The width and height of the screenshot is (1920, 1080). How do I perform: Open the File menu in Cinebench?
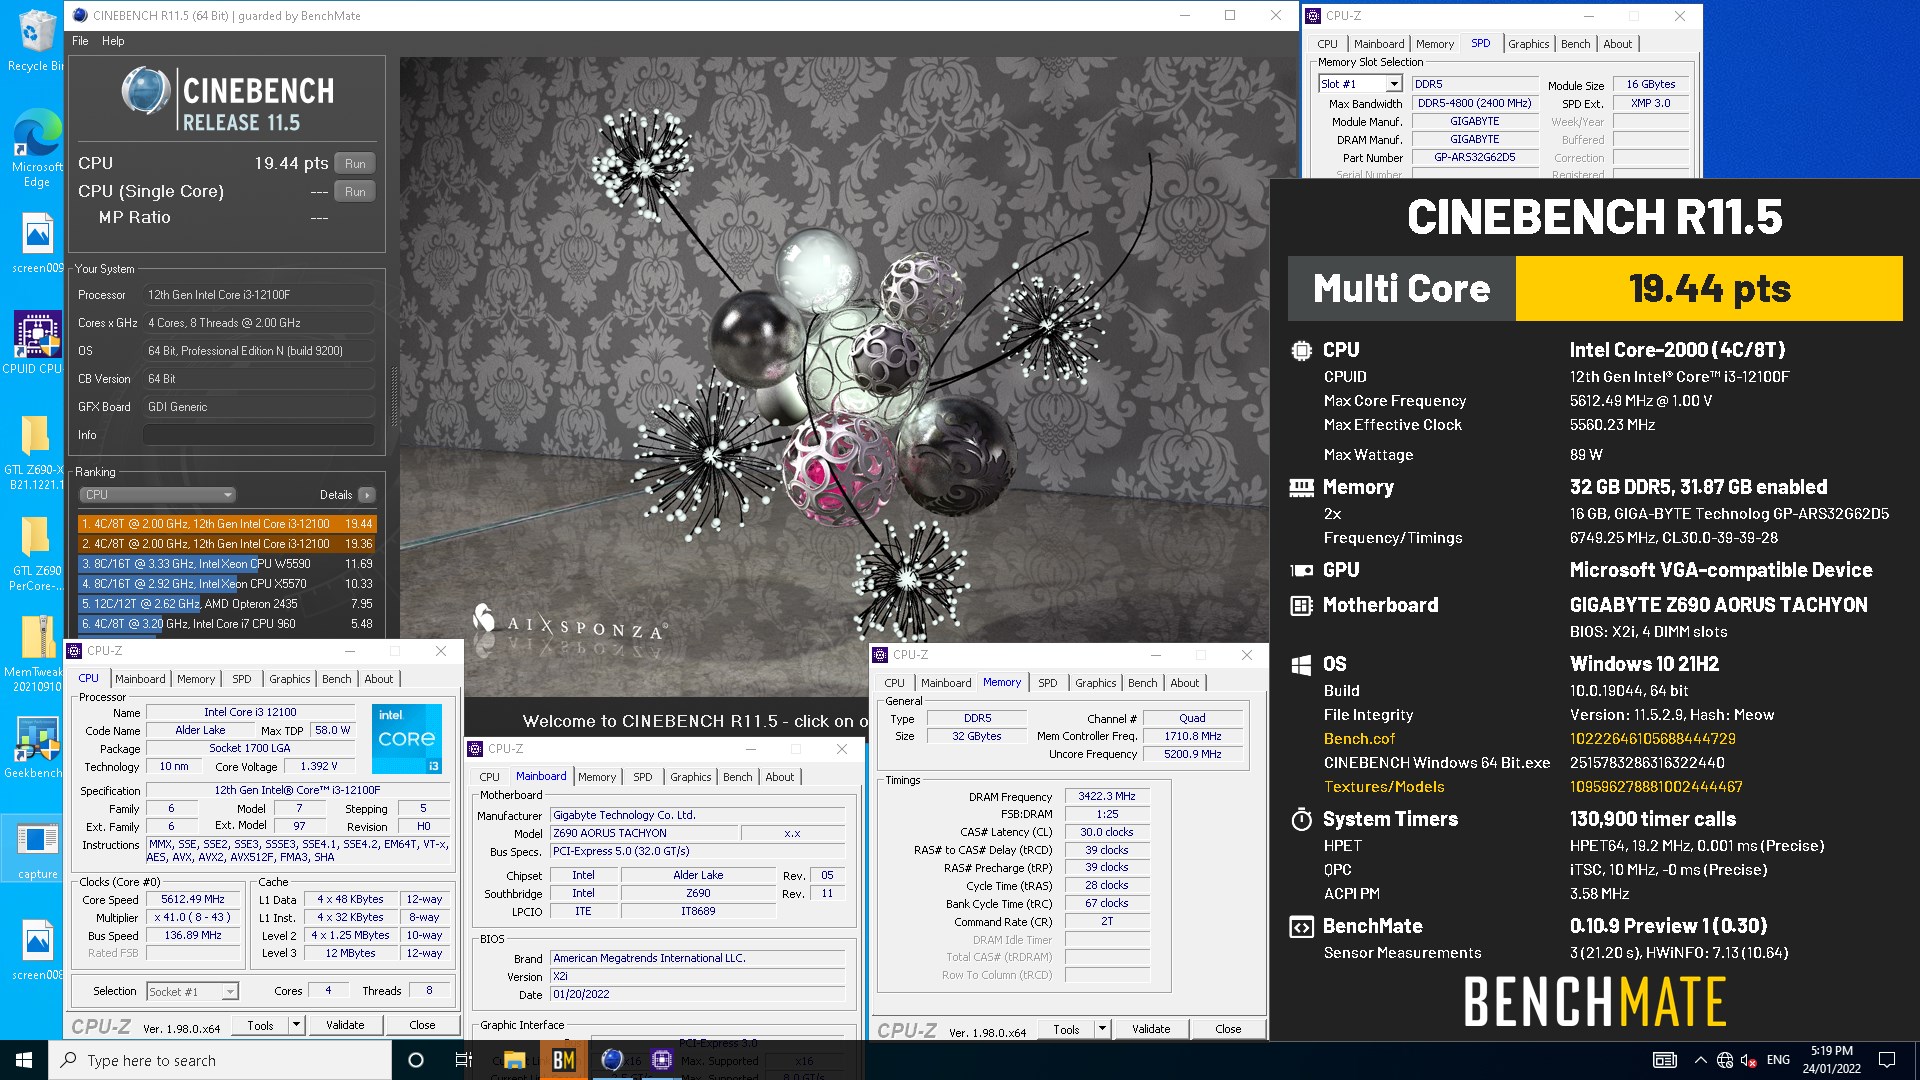[80, 41]
